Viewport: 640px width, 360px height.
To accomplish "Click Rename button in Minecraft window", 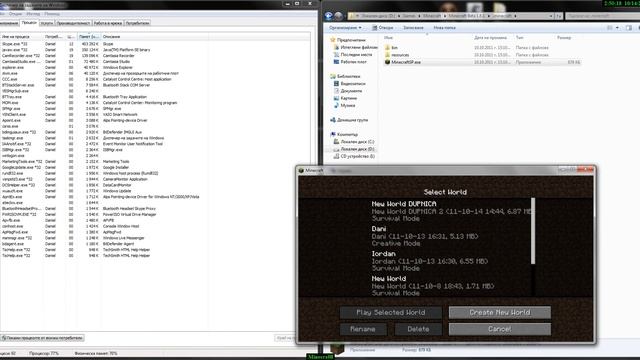I will [363, 329].
